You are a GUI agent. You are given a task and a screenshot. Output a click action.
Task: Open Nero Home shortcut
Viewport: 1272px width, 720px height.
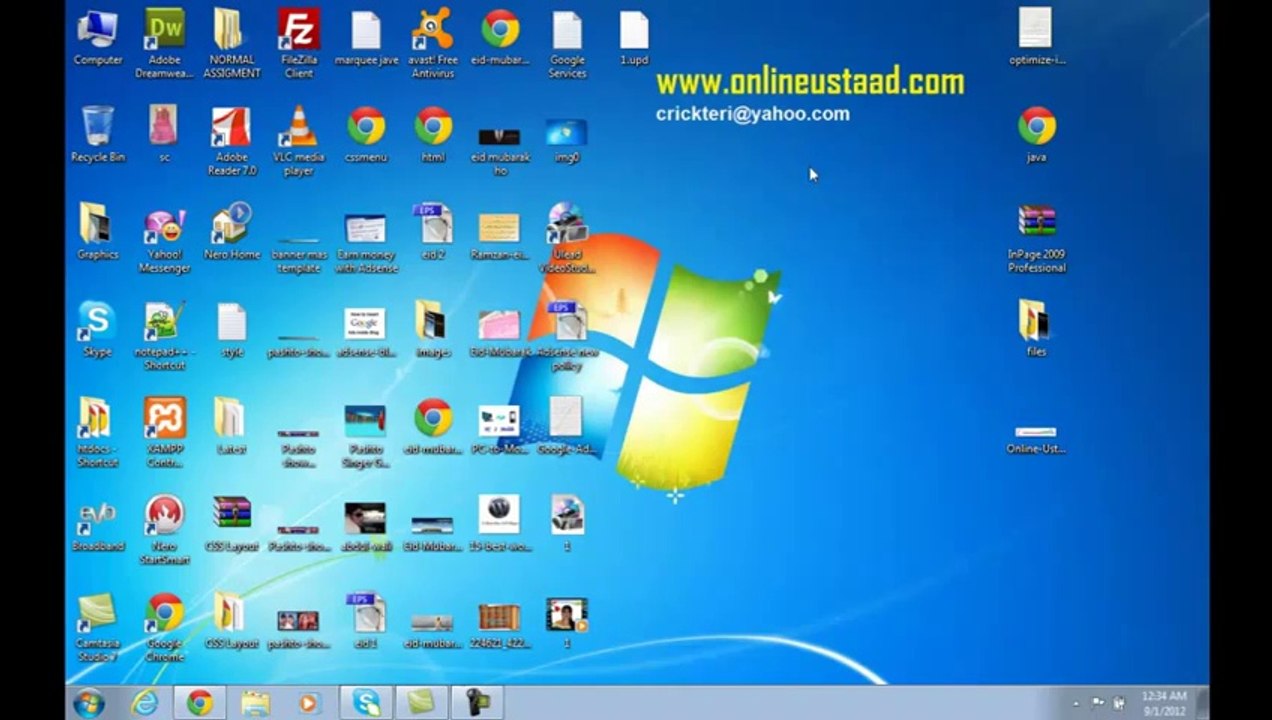point(232,231)
